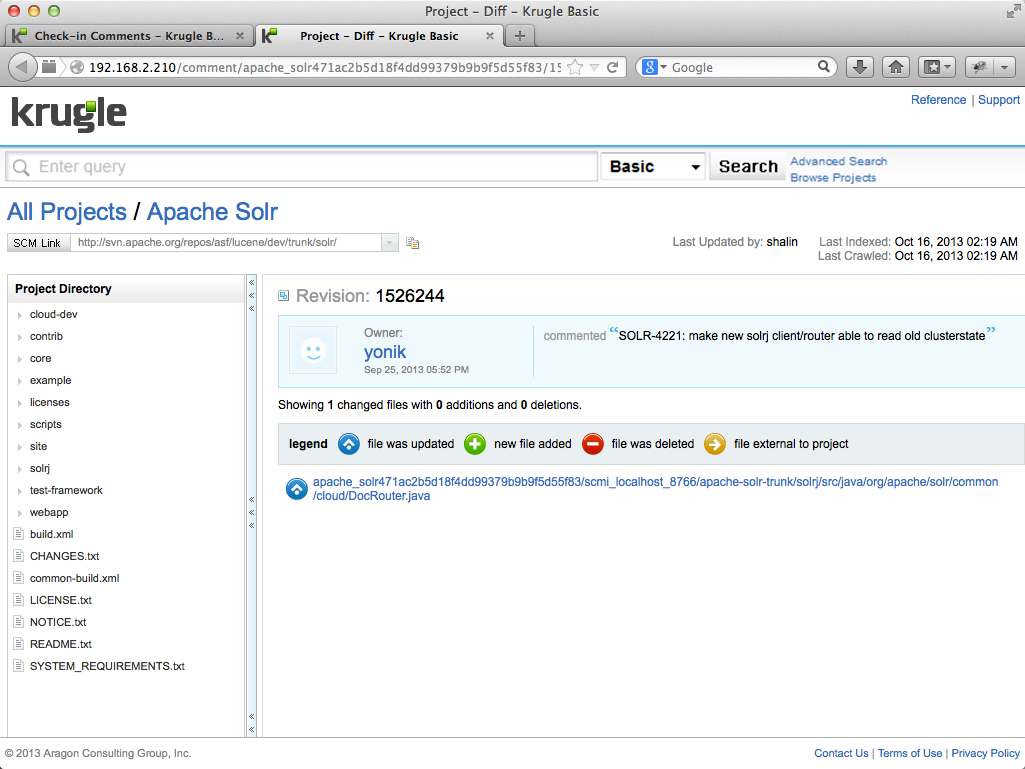Click the file icon next to README.txt
Image resolution: width=1025 pixels, height=769 pixels.
(x=19, y=644)
